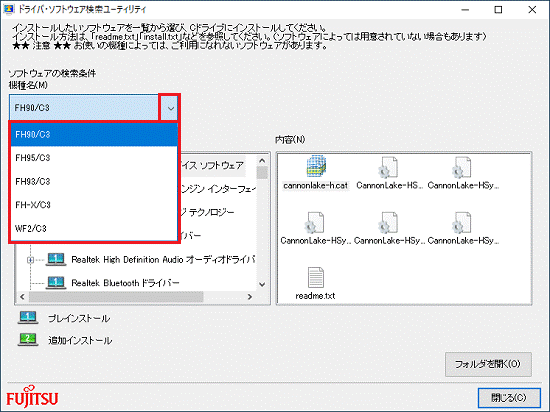Select the top-row CannonLake-HSy.. file on the right
Viewport: 550px width, 412px height.
pyautogui.click(x=462, y=167)
